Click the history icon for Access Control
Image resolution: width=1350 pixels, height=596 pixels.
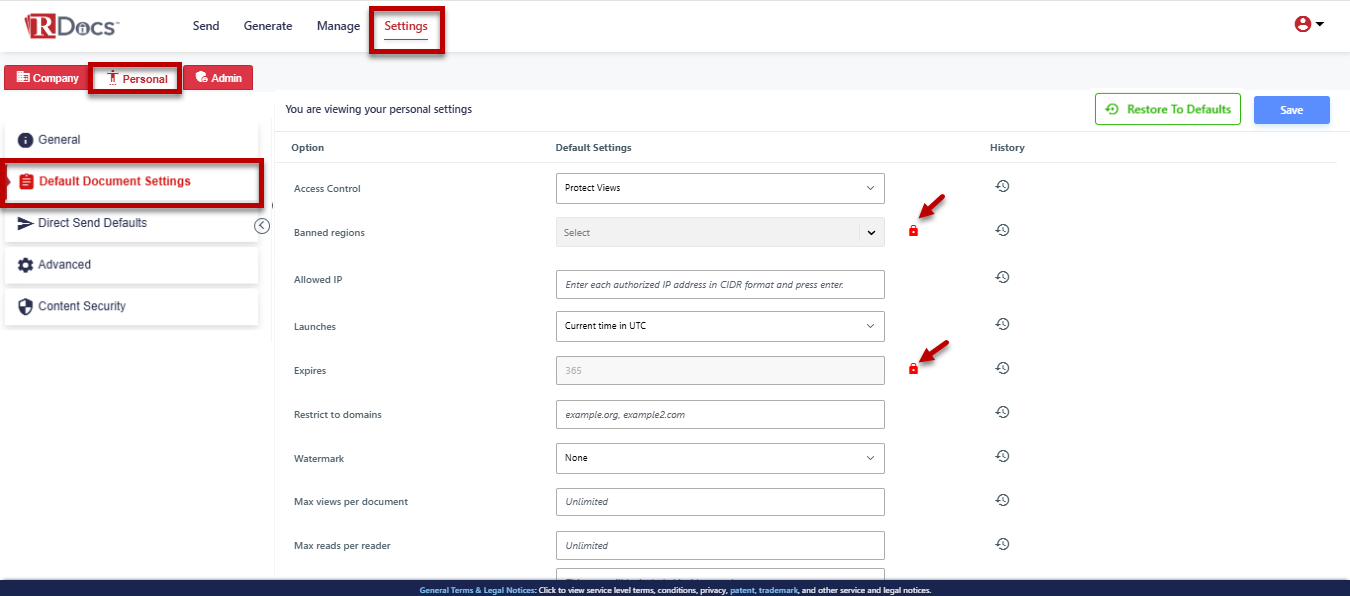pos(1002,186)
